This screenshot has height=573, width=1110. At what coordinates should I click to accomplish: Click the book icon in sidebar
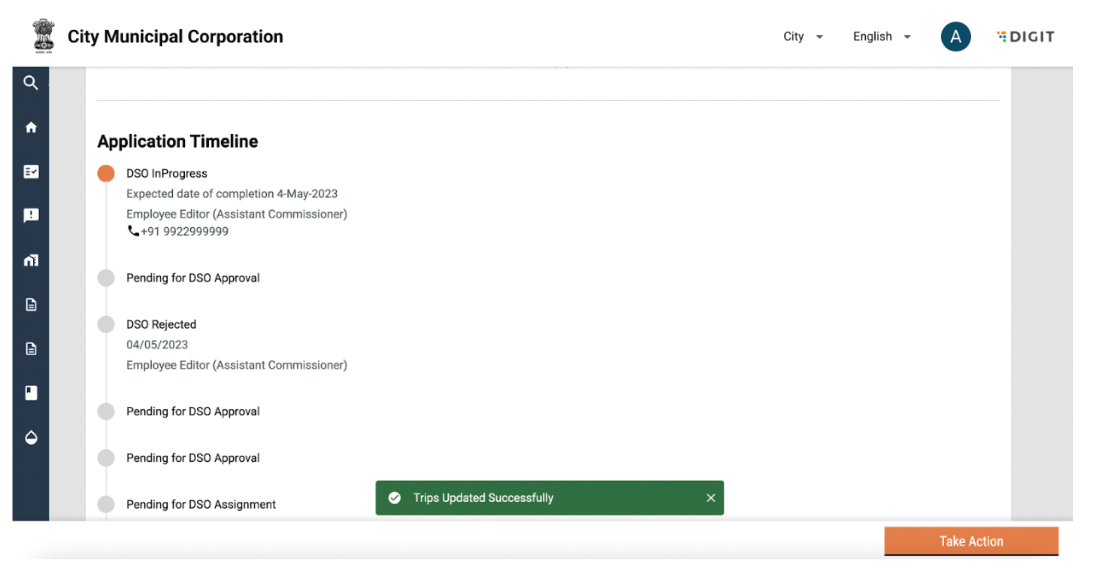[31, 393]
